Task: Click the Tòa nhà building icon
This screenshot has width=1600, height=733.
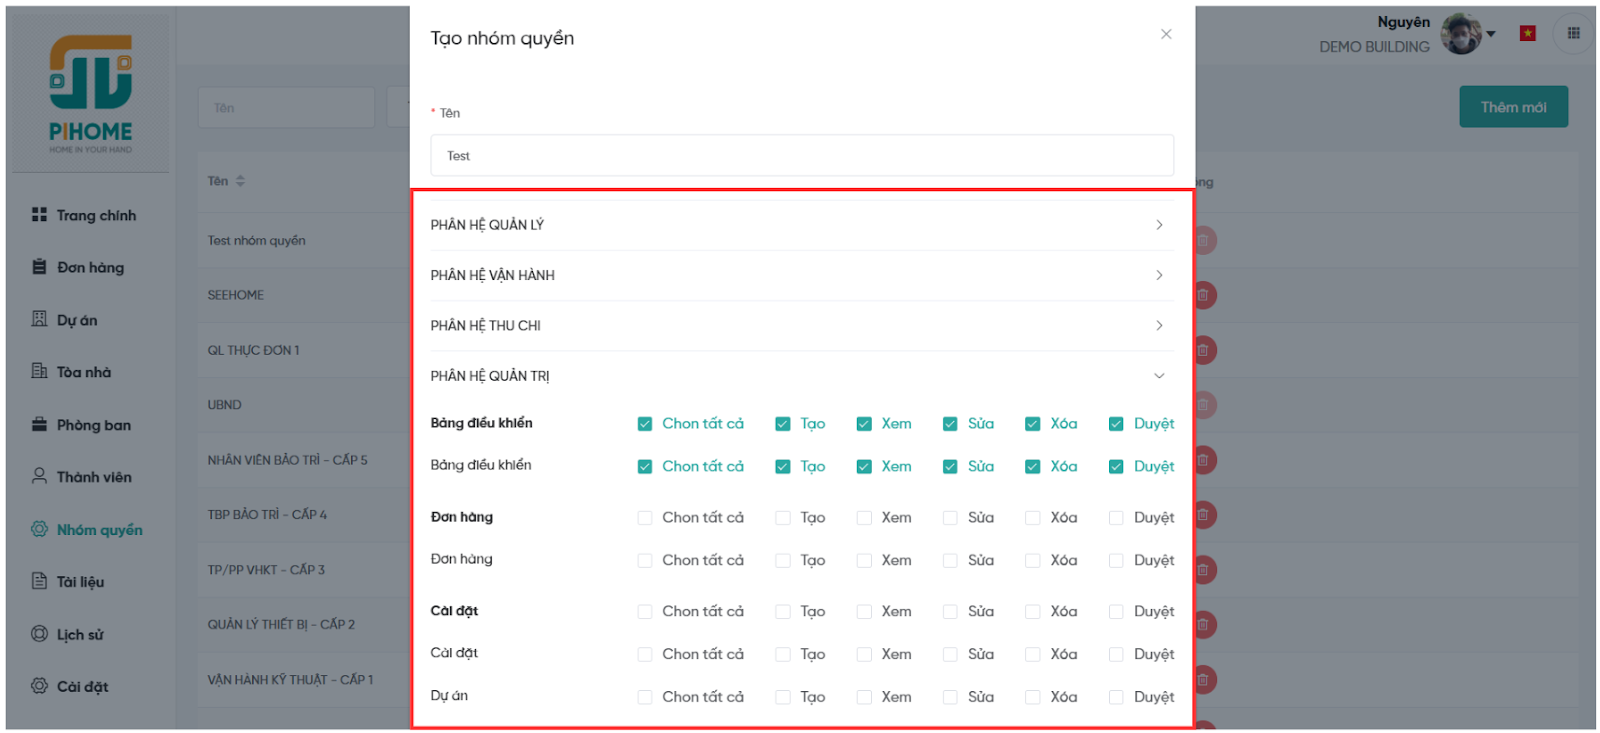Action: [39, 371]
